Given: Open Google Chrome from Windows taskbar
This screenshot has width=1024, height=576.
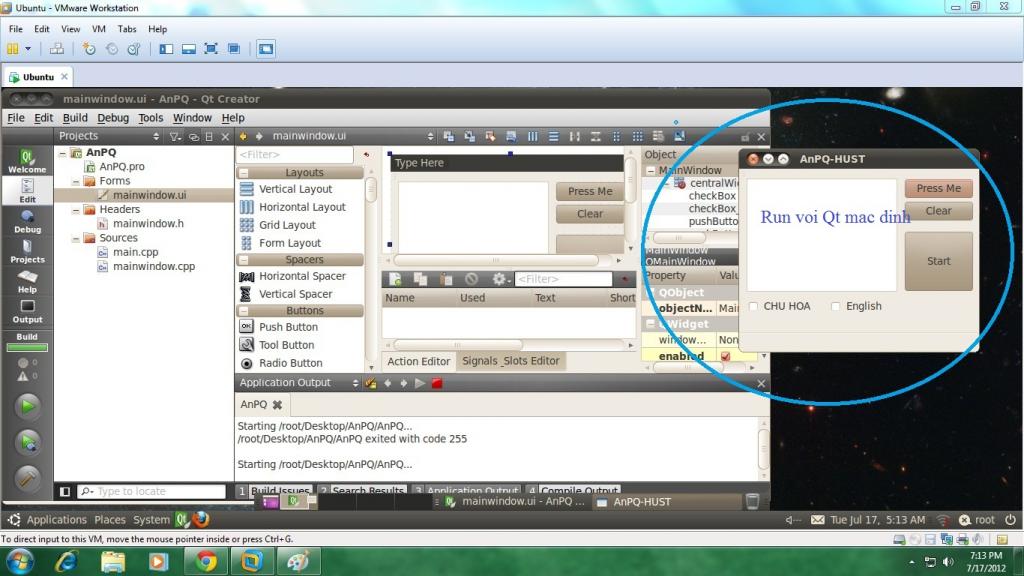Looking at the screenshot, I should (x=206, y=562).
